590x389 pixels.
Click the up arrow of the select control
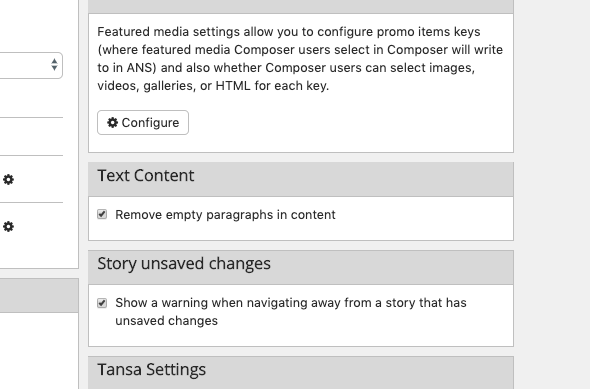[54, 61]
